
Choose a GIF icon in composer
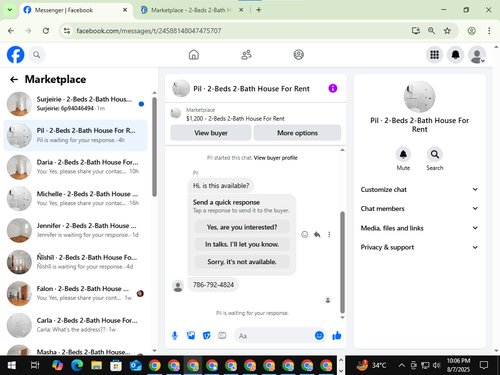[222, 336]
